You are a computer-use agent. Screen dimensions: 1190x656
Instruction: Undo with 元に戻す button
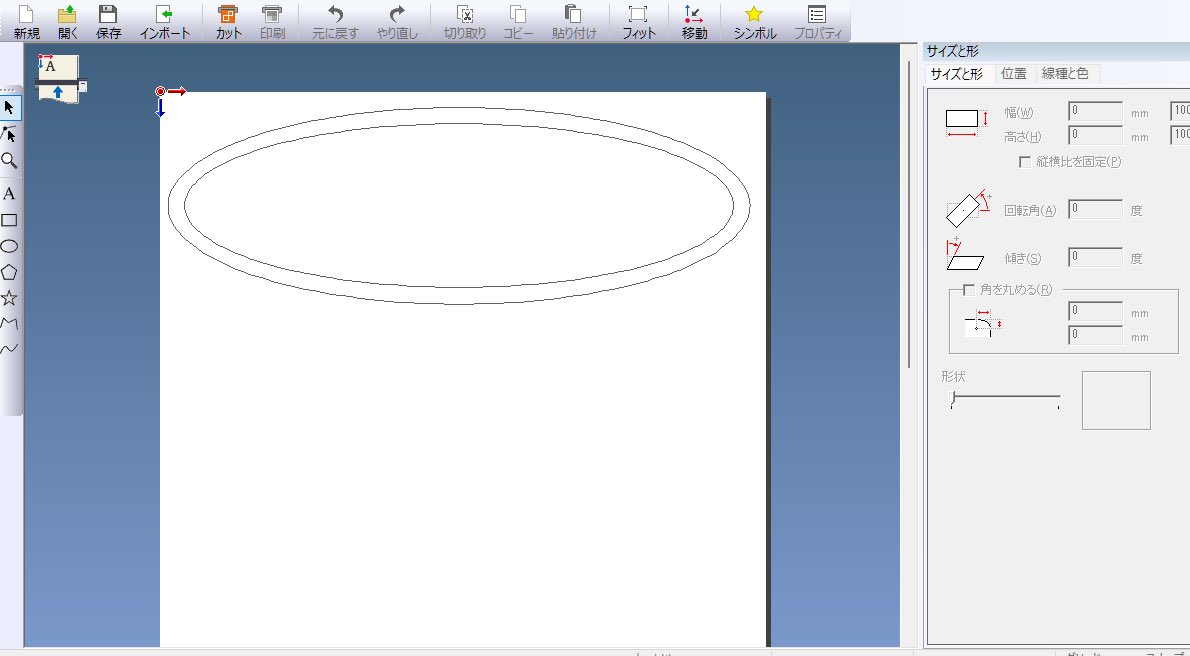coord(335,21)
